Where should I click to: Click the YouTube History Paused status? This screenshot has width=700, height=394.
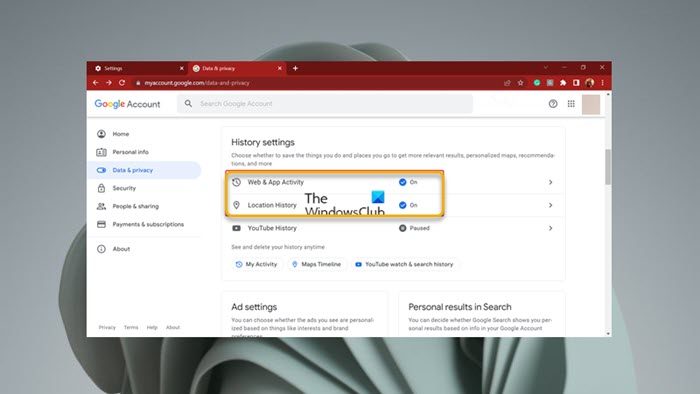coord(414,228)
